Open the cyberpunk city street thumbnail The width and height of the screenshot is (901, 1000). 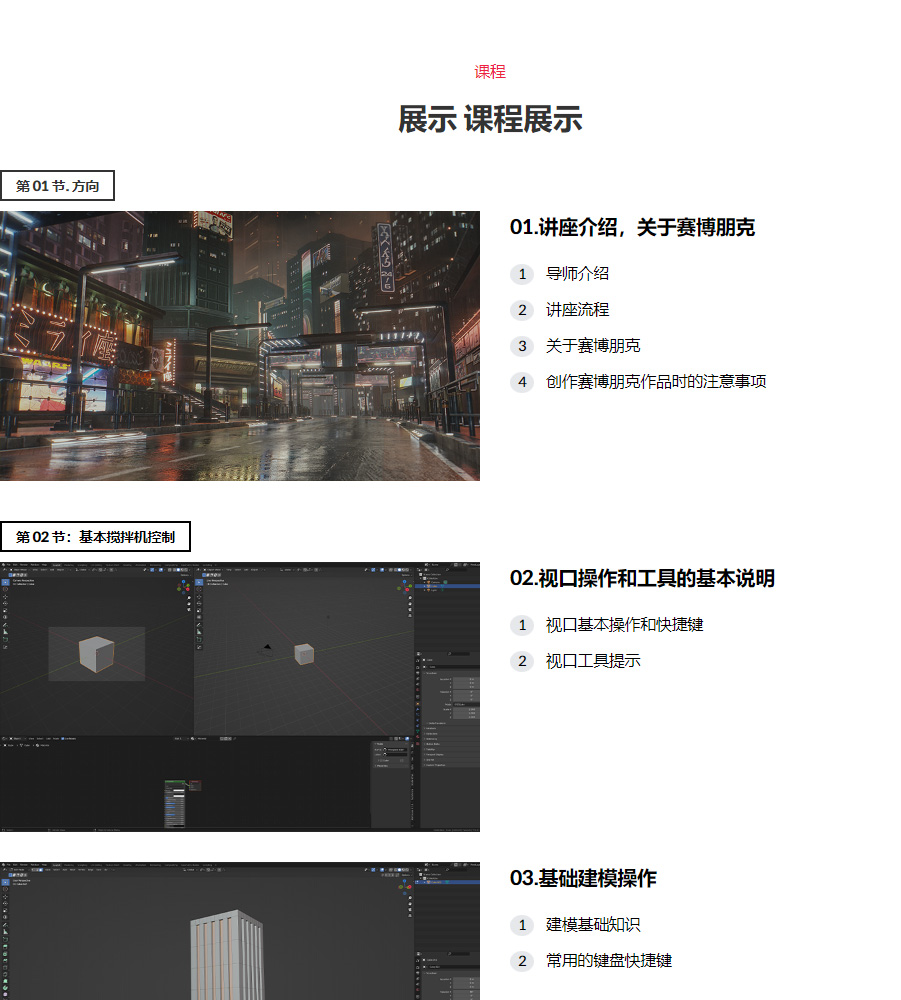click(240, 346)
